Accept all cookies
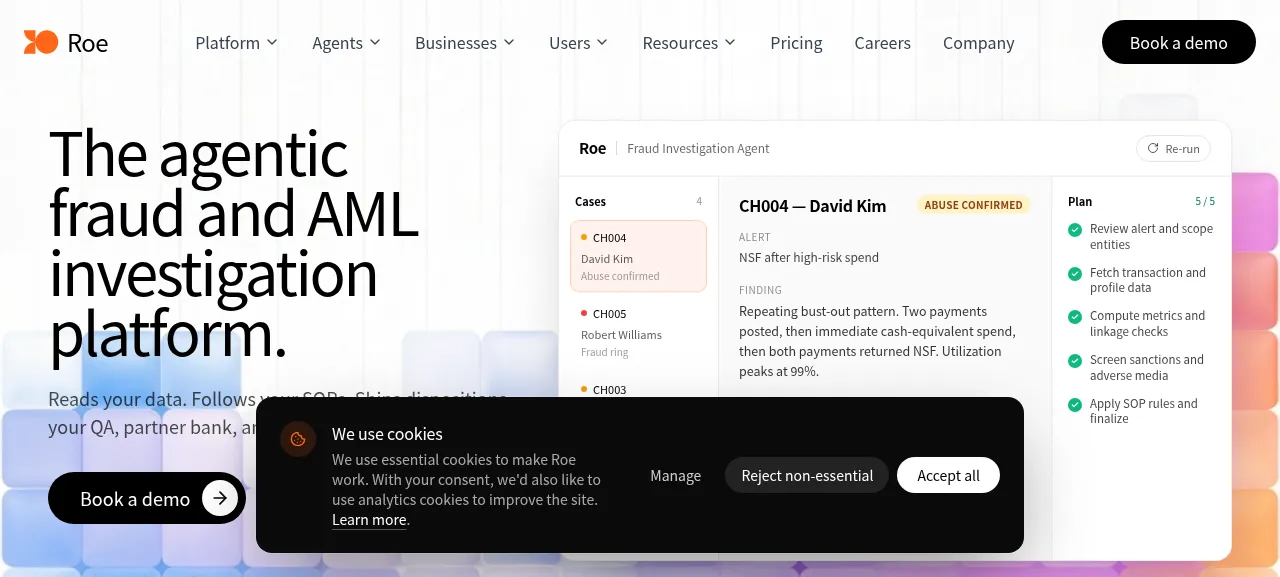 [948, 475]
